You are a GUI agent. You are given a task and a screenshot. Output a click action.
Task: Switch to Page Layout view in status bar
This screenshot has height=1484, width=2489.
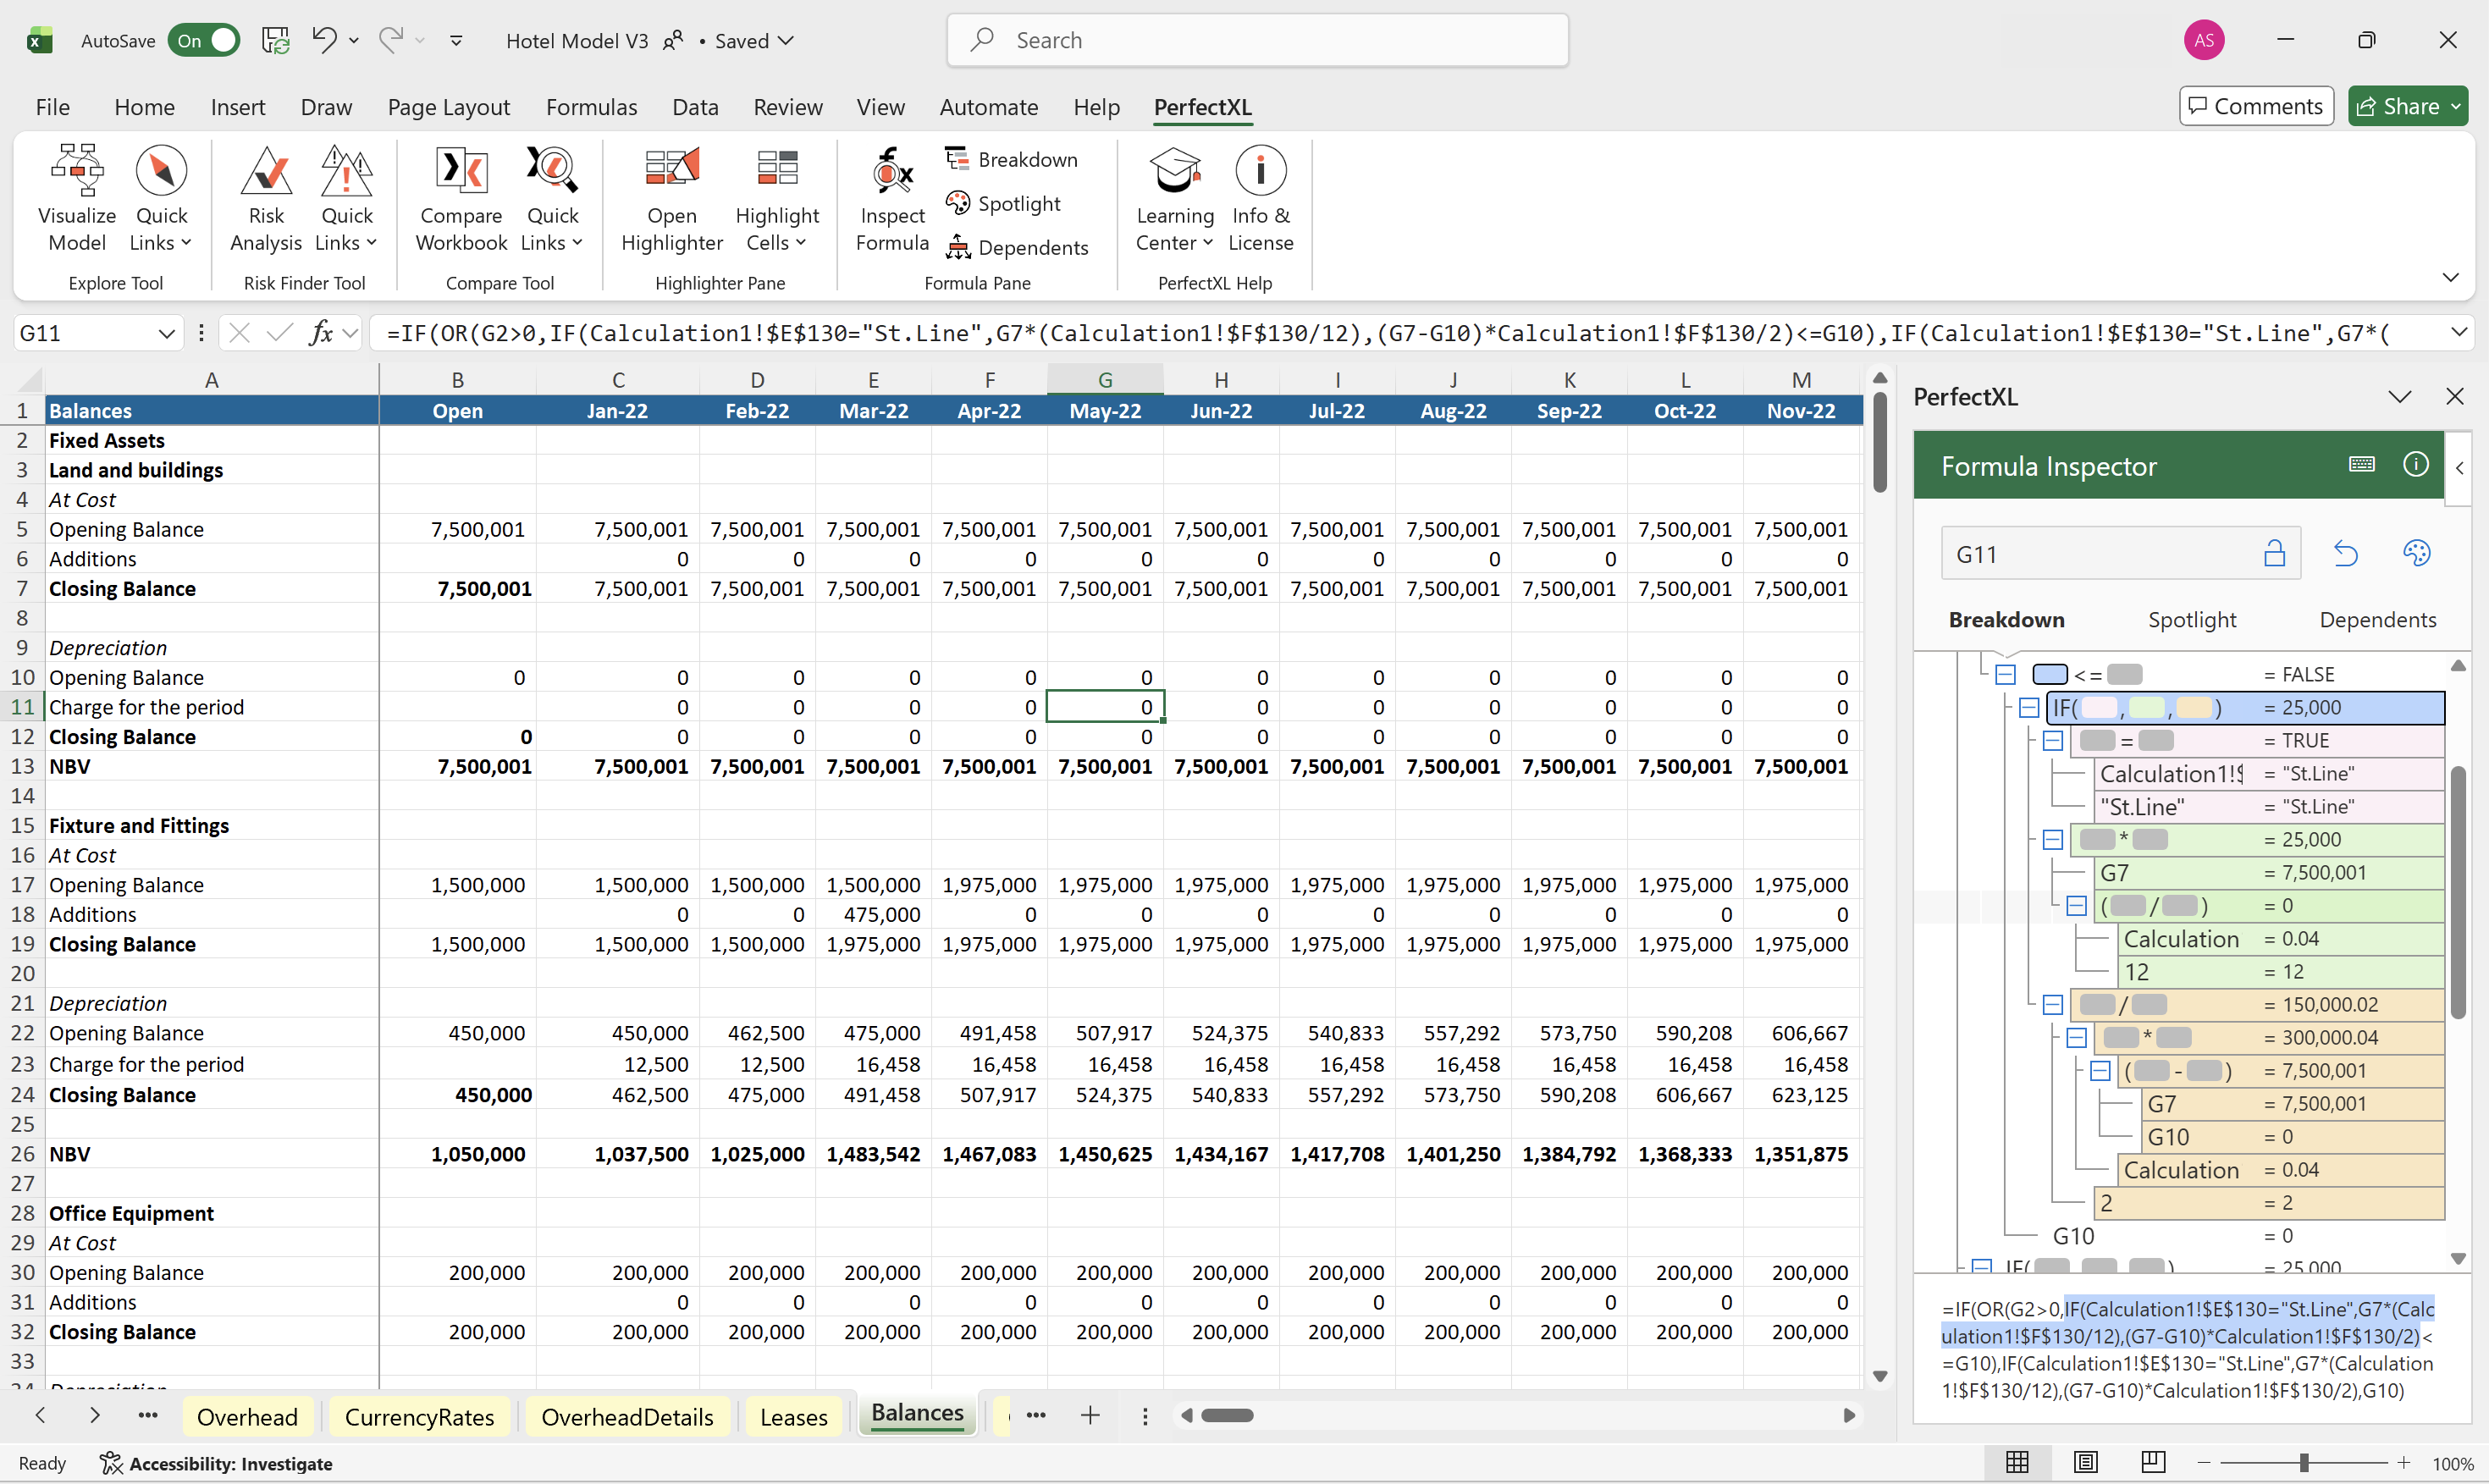[2085, 1463]
